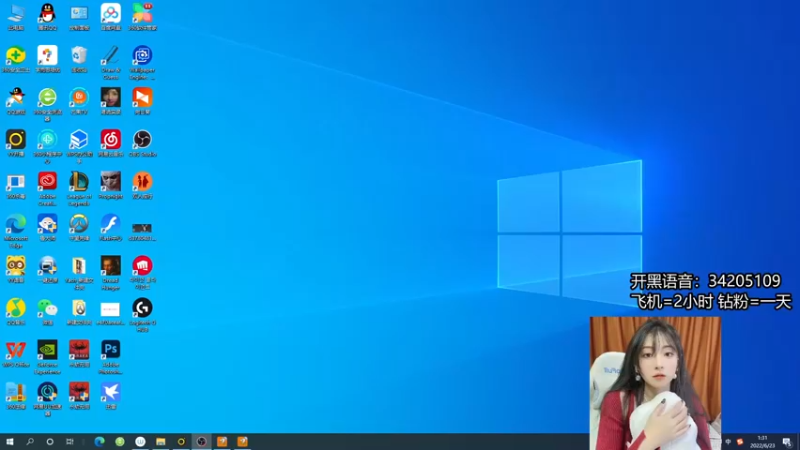Launch NVIDIA GeForce Experience shortcut
Screen dimensions: 800x450
47,357
